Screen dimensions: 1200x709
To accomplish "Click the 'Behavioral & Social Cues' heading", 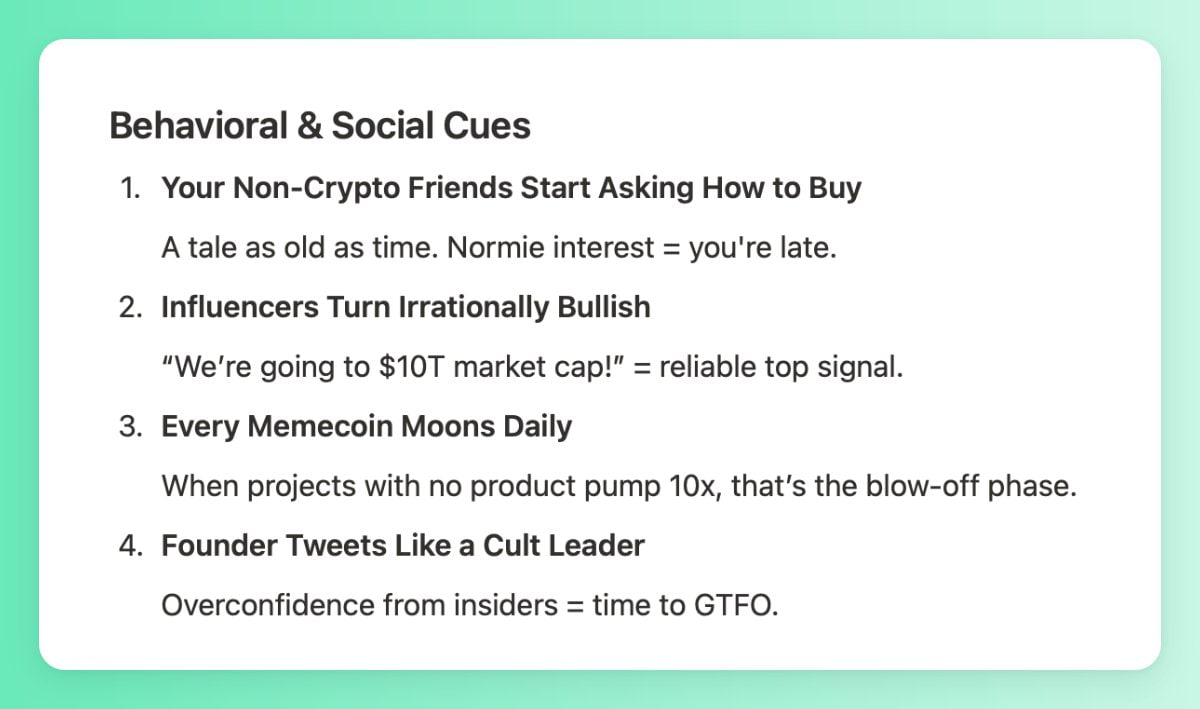I will (320, 127).
